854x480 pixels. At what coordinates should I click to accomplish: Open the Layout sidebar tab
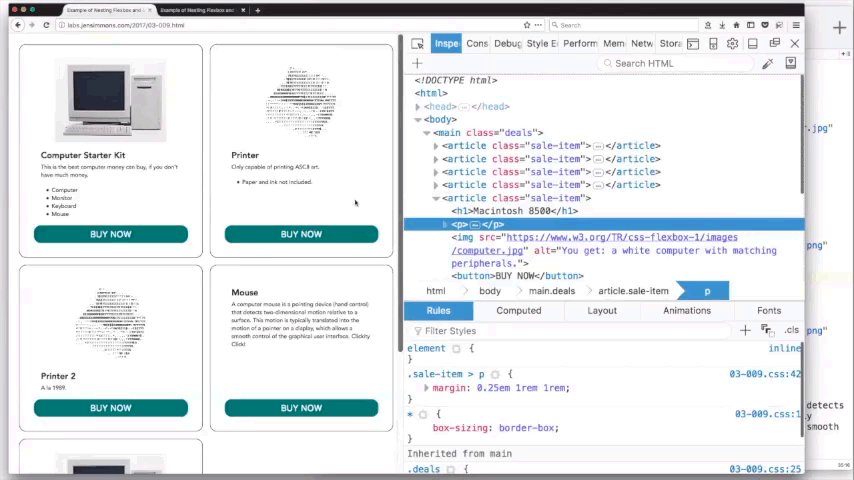coord(602,311)
